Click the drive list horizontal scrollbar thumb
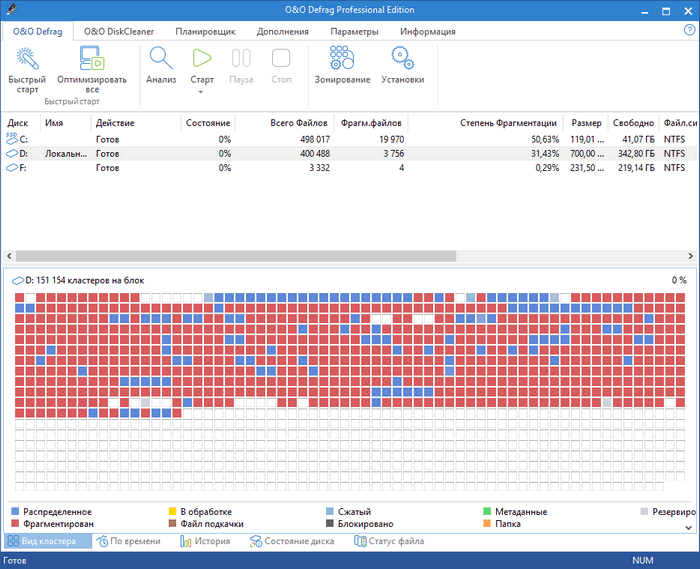Viewport: 700px width, 569px height. (236, 256)
